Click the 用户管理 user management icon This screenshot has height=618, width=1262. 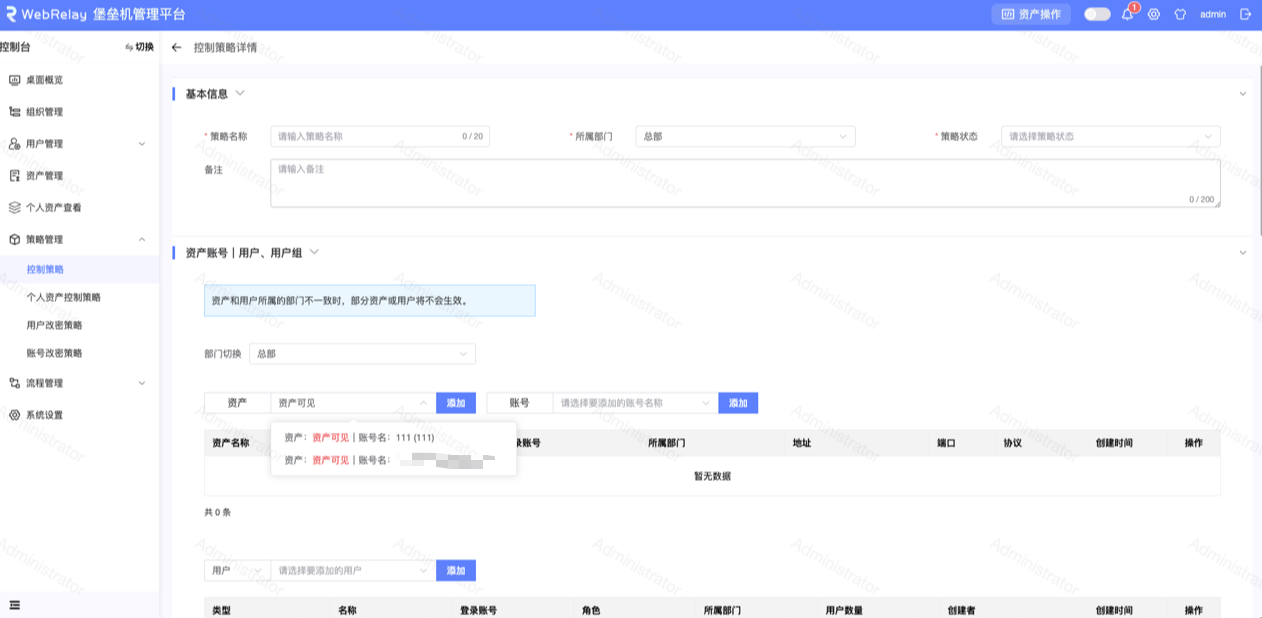point(14,144)
